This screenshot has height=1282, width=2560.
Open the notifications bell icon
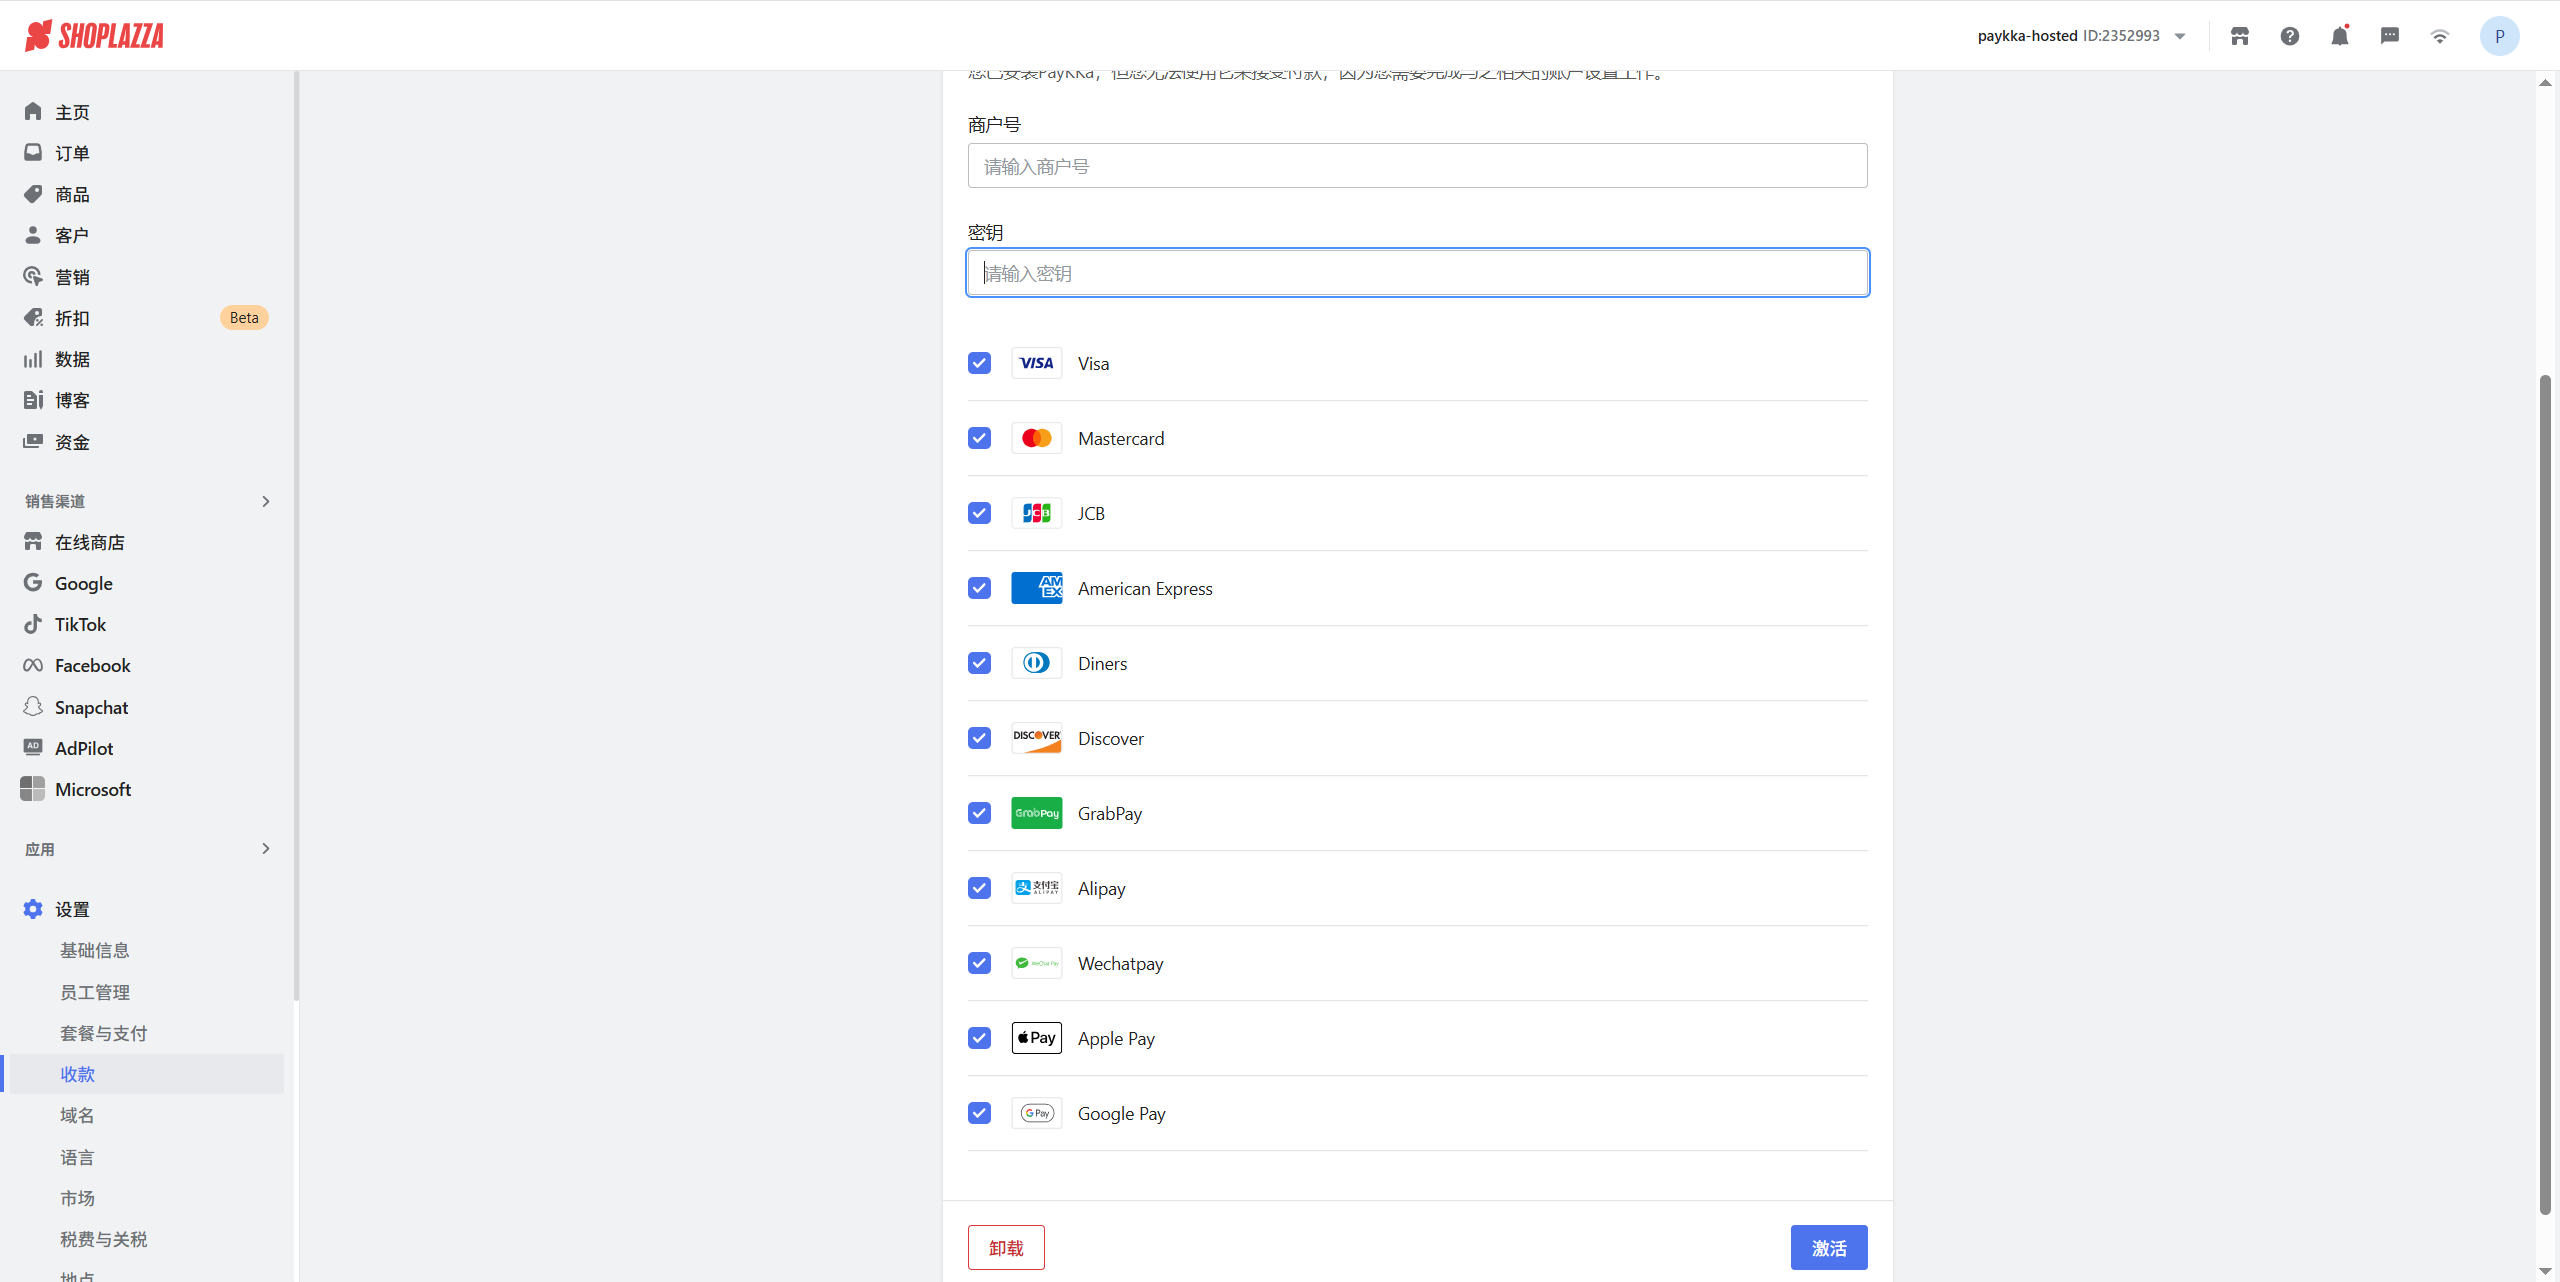[x=2339, y=36]
